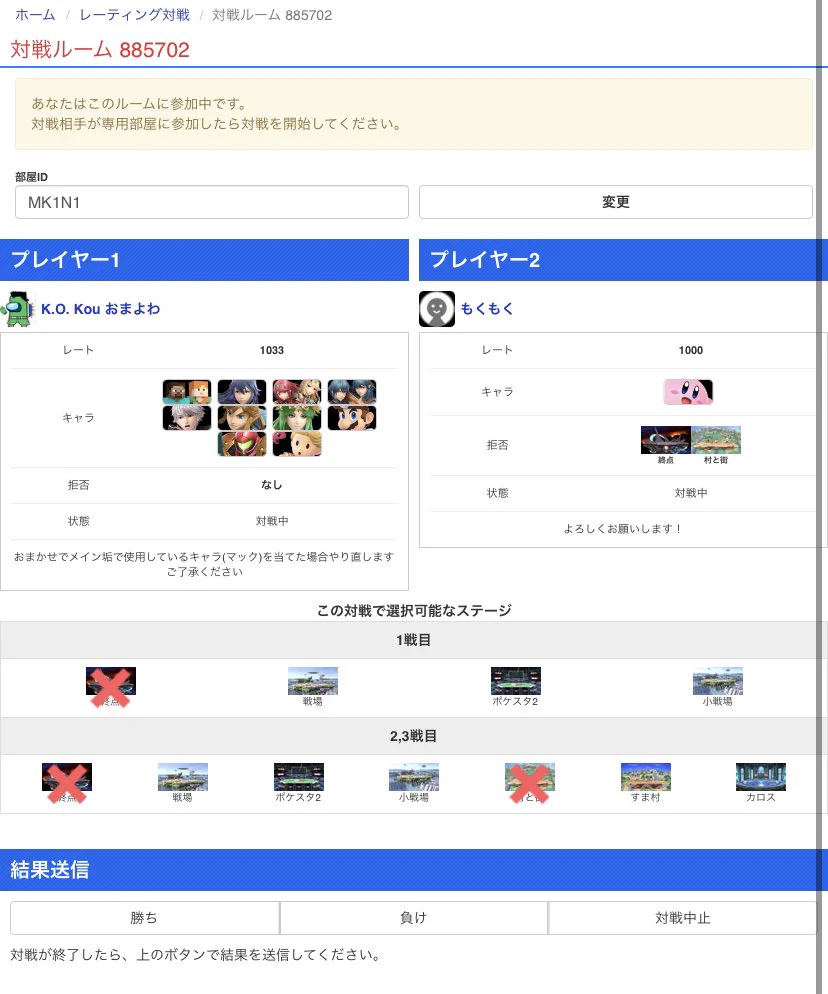Click Player 2's 状態 value 対戦中
Image resolution: width=828 pixels, height=994 pixels.
[691, 493]
